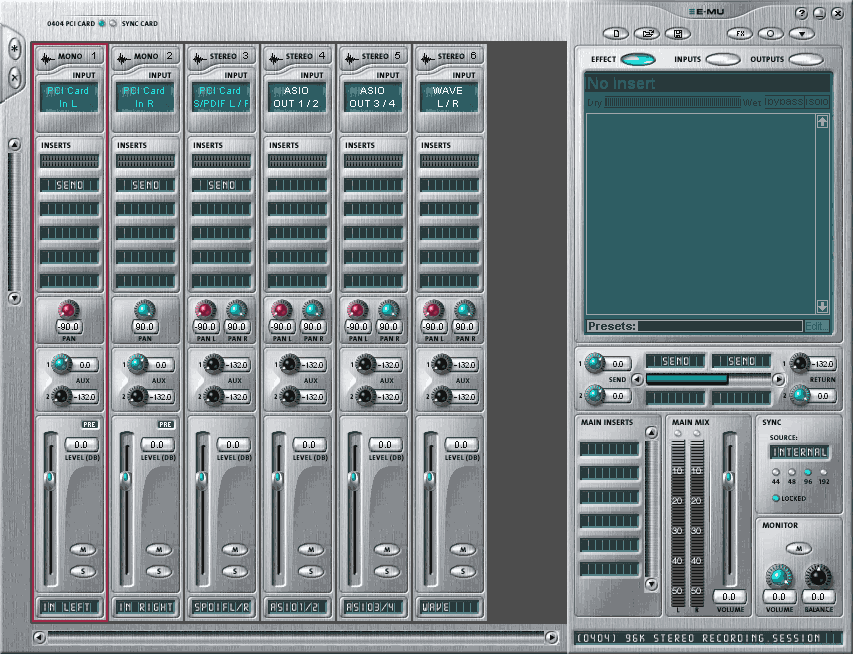
Task: Open the sync source INTERNAL selector
Action: tap(799, 452)
